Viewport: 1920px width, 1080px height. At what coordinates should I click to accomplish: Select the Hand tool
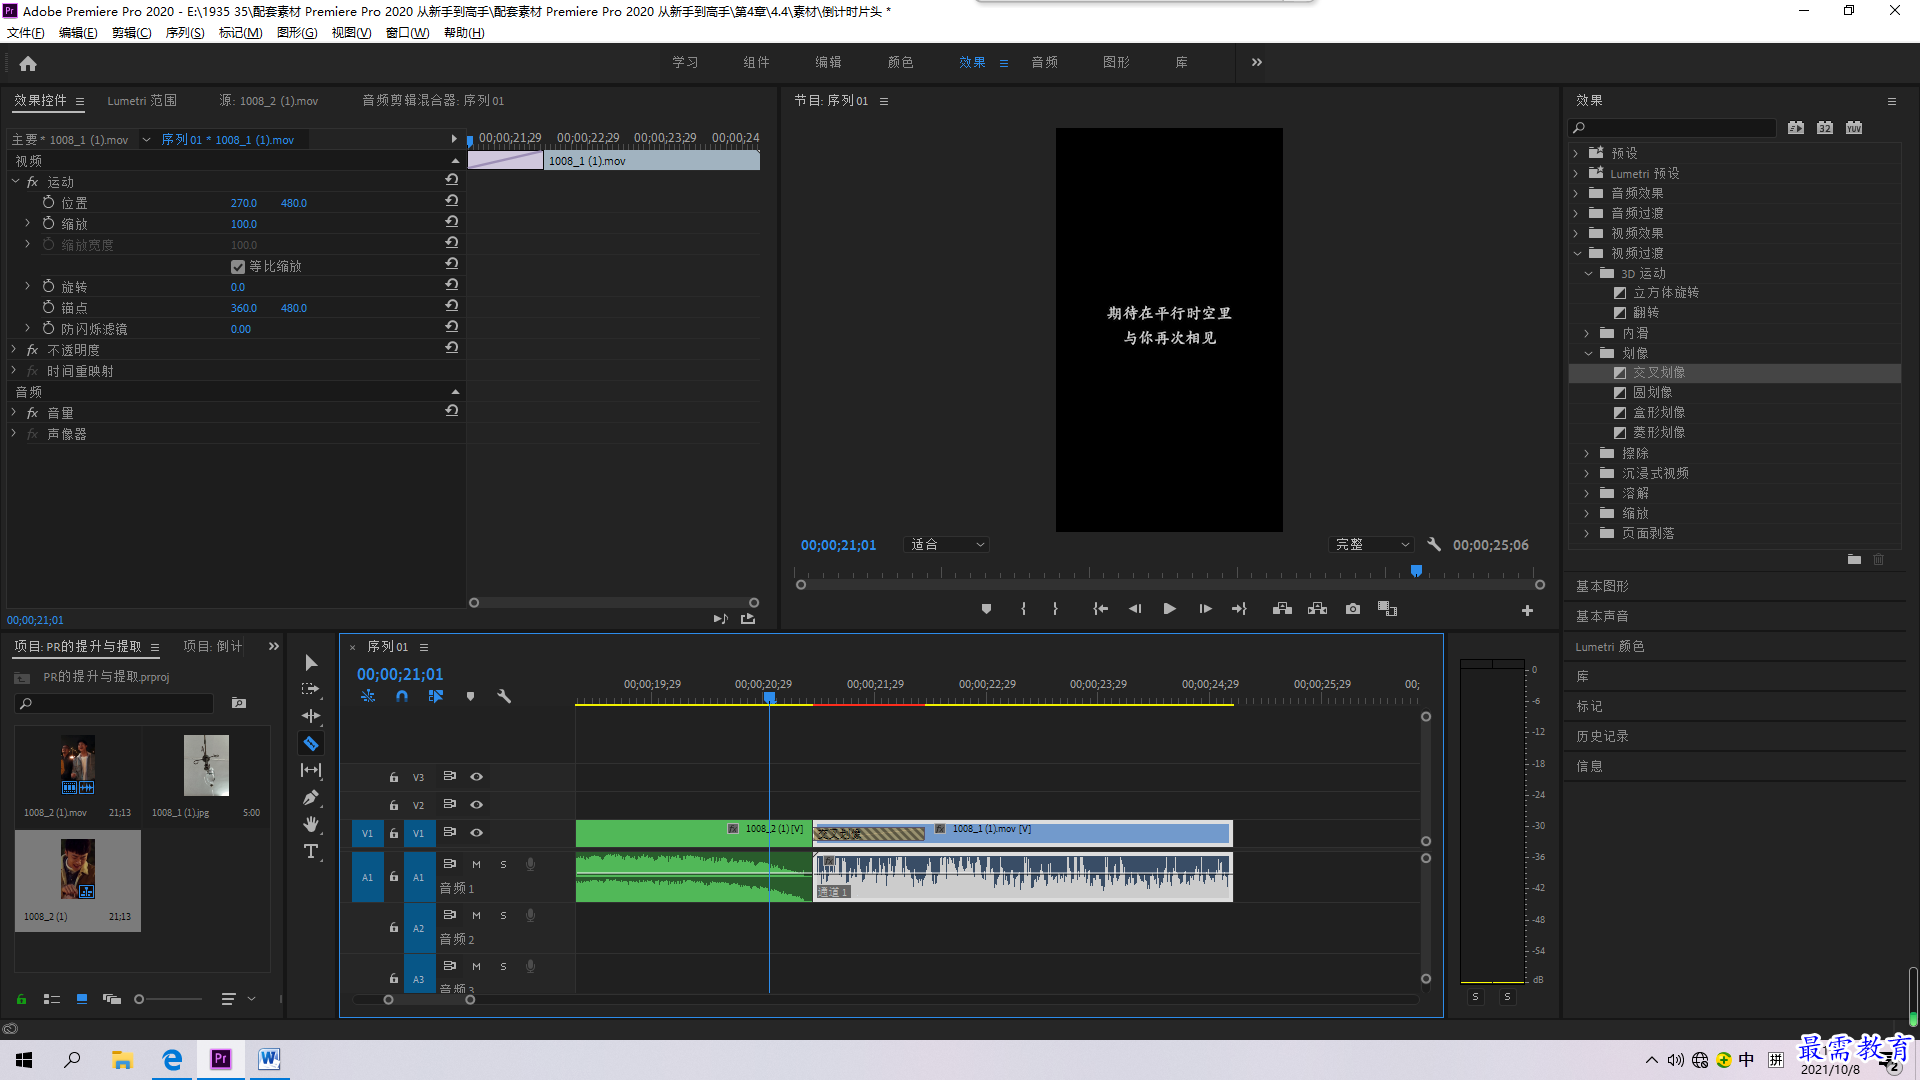pos(311,824)
